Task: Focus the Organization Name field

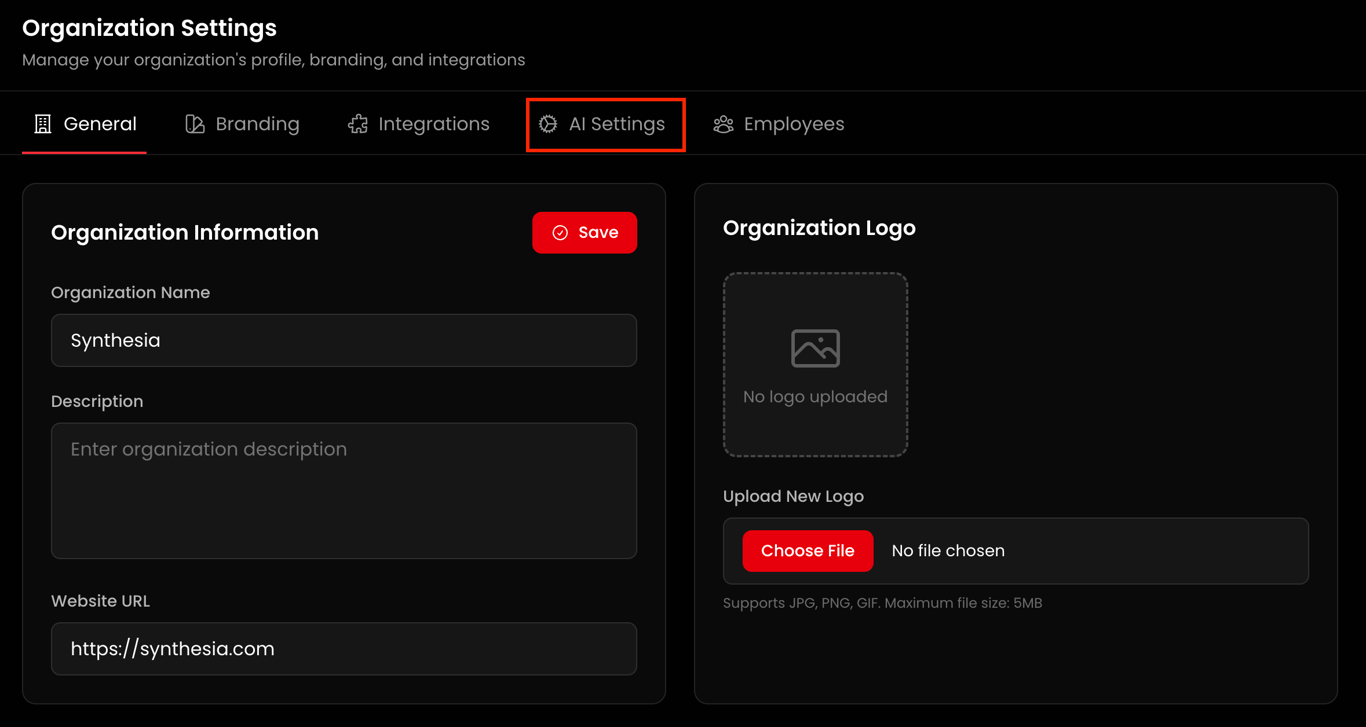Action: [x=344, y=340]
